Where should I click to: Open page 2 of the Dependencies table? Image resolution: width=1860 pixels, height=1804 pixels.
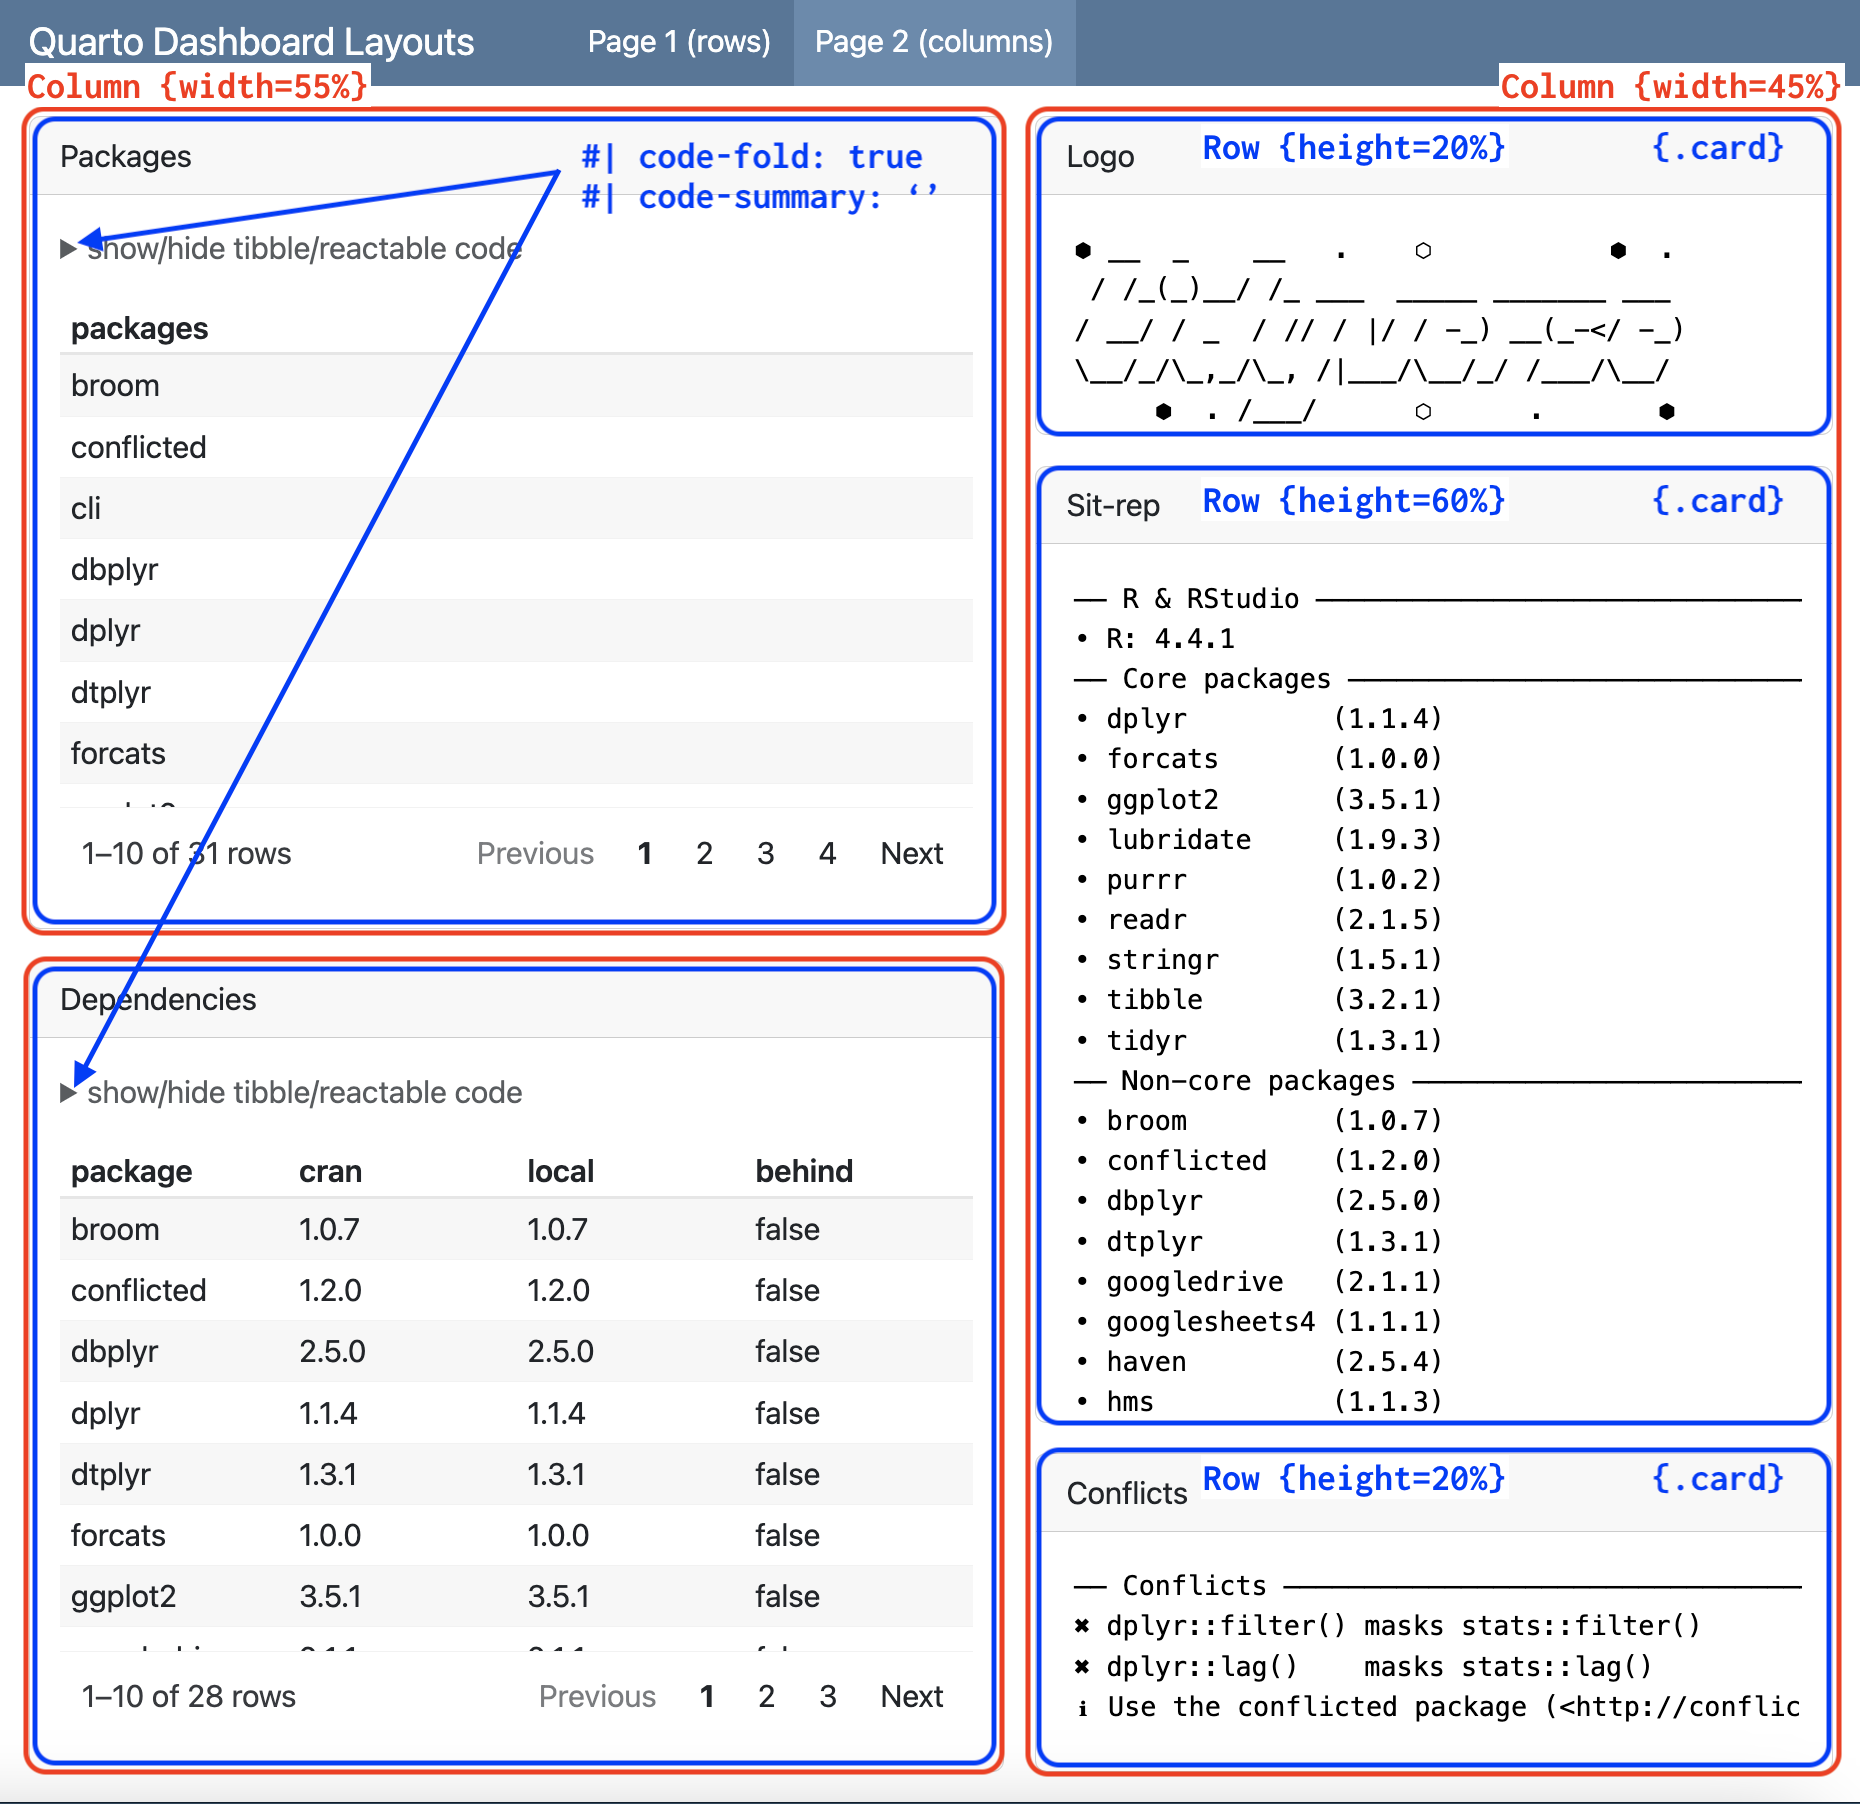pyautogui.click(x=766, y=1696)
